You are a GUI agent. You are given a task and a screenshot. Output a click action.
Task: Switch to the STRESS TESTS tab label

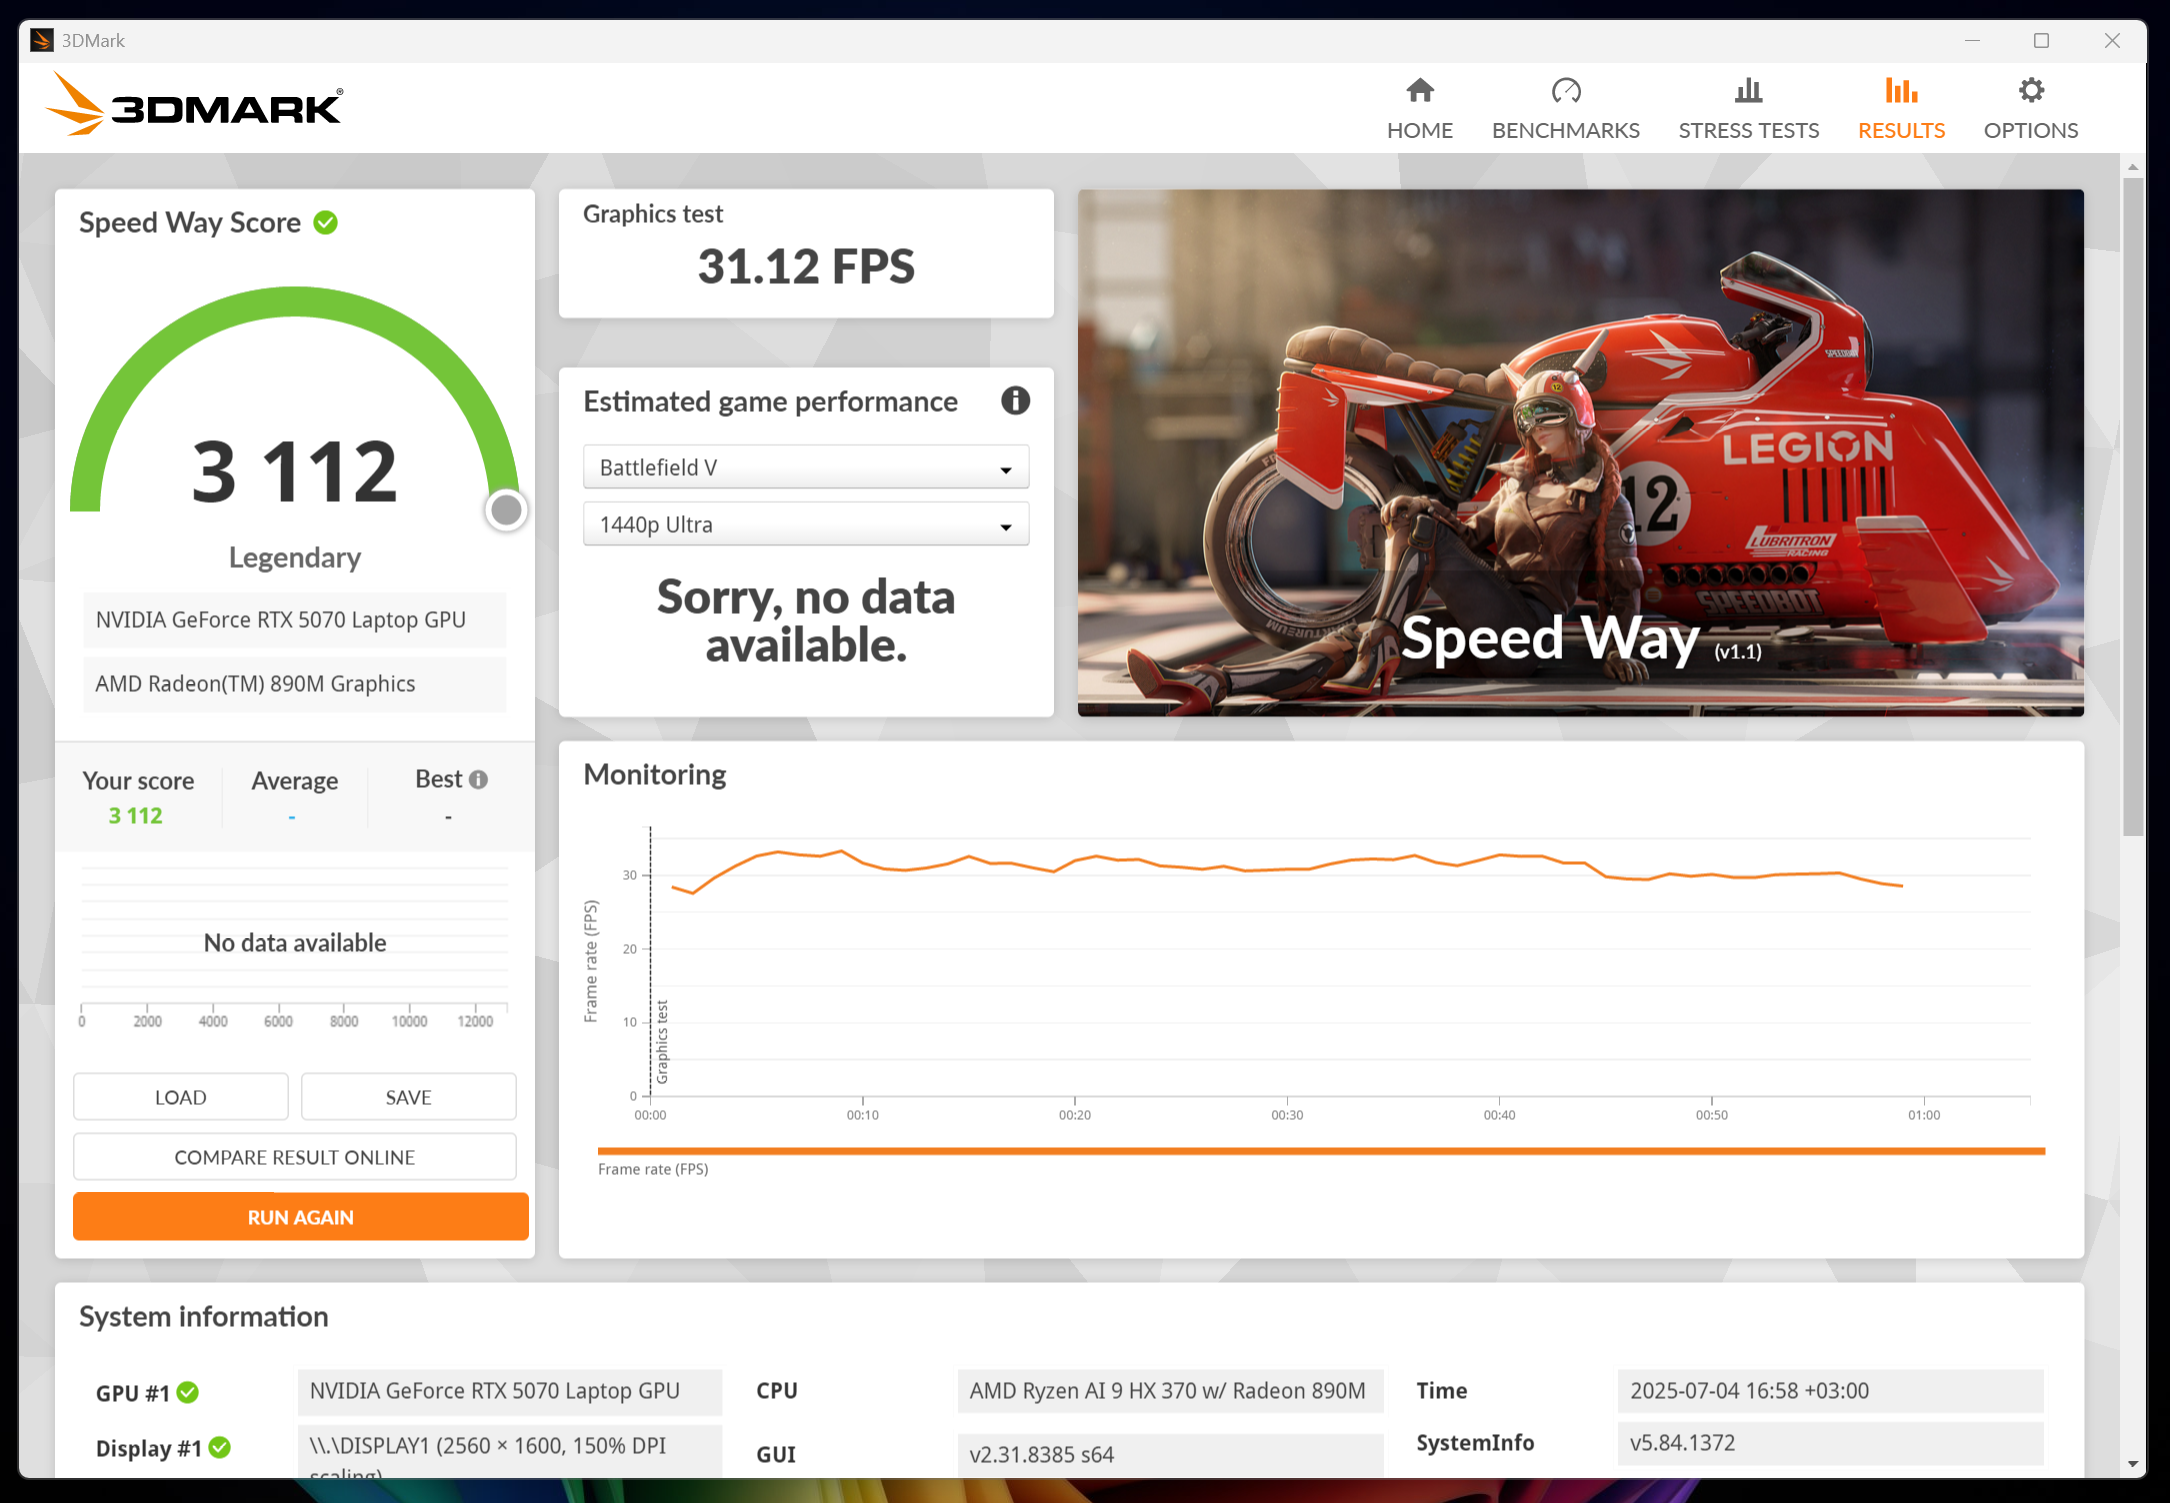1748,130
